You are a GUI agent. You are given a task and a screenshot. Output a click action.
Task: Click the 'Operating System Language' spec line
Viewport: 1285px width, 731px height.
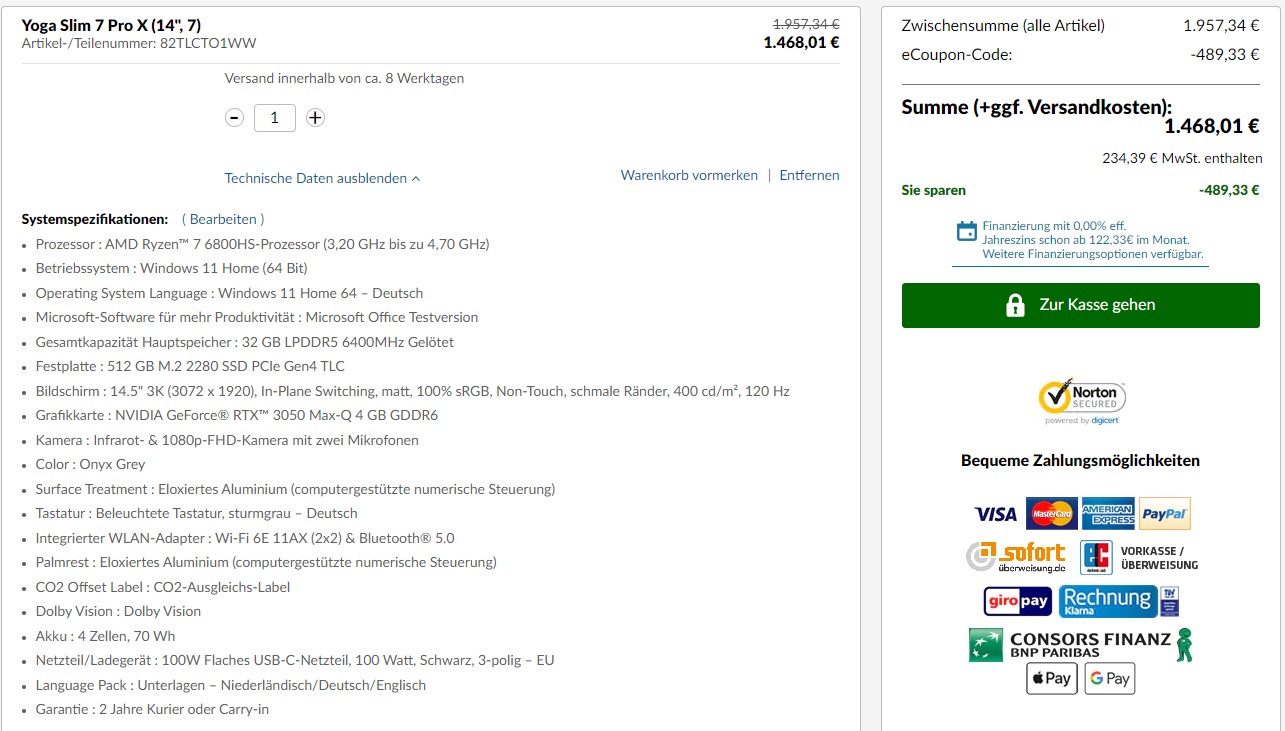click(229, 293)
